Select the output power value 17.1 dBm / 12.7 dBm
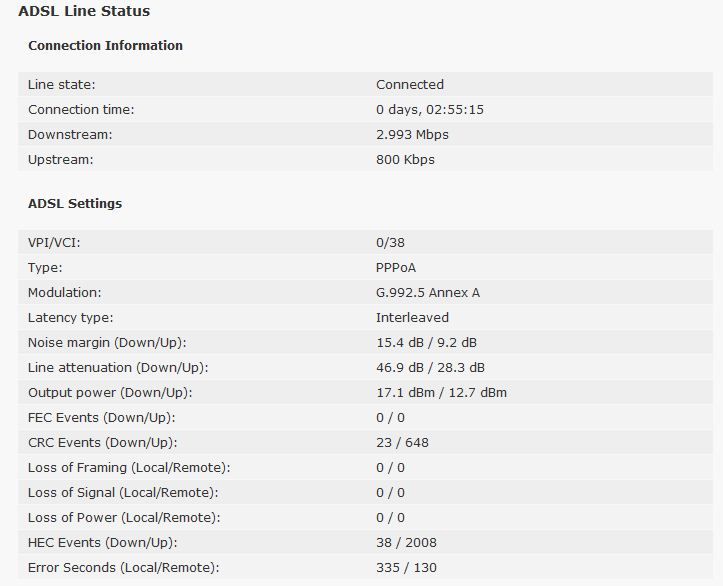723x586 pixels. pyautogui.click(x=441, y=393)
